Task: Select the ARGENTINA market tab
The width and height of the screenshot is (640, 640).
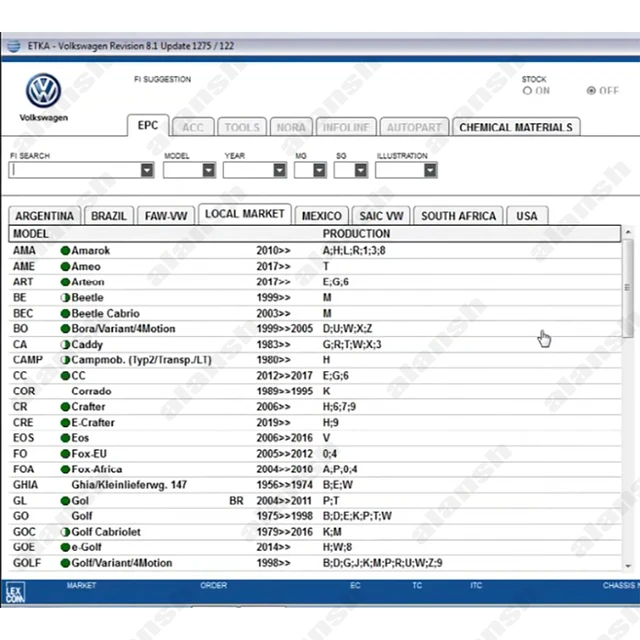Action: click(44, 216)
